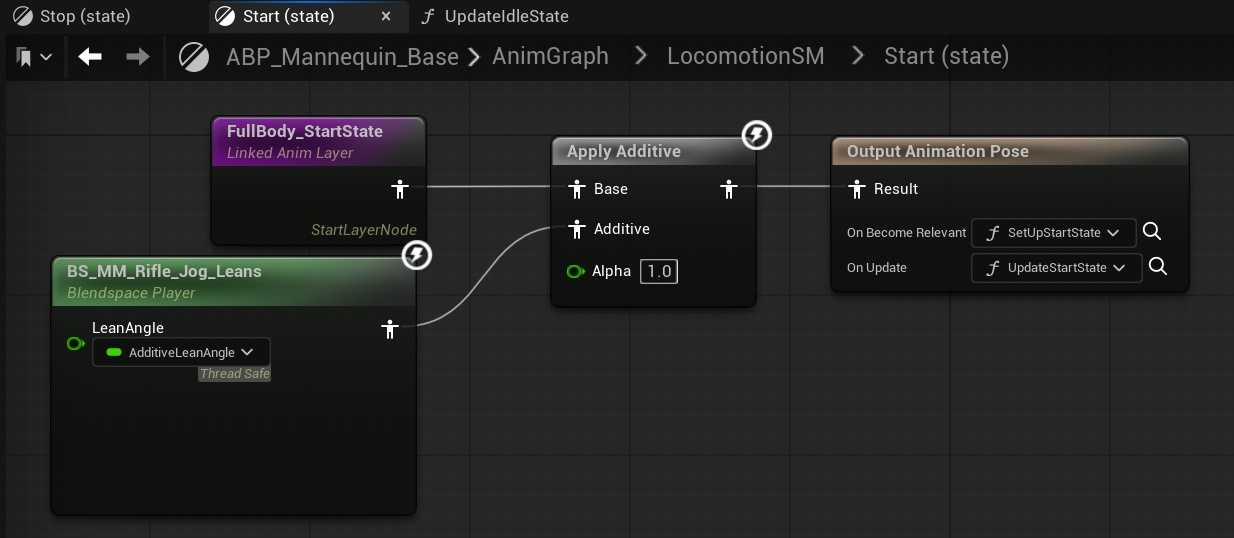
Task: Click lightning icon on Apply Additive node
Action: 757,135
